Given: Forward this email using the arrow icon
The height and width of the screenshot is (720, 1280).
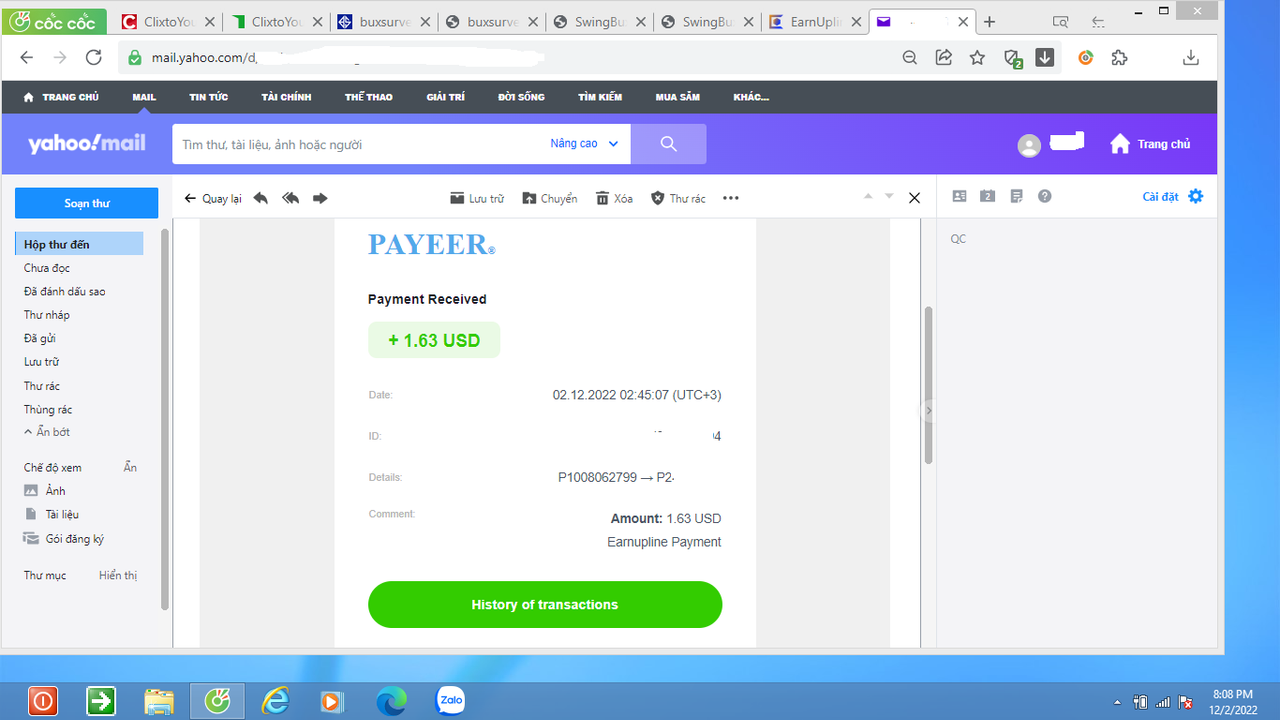Looking at the screenshot, I should [320, 198].
